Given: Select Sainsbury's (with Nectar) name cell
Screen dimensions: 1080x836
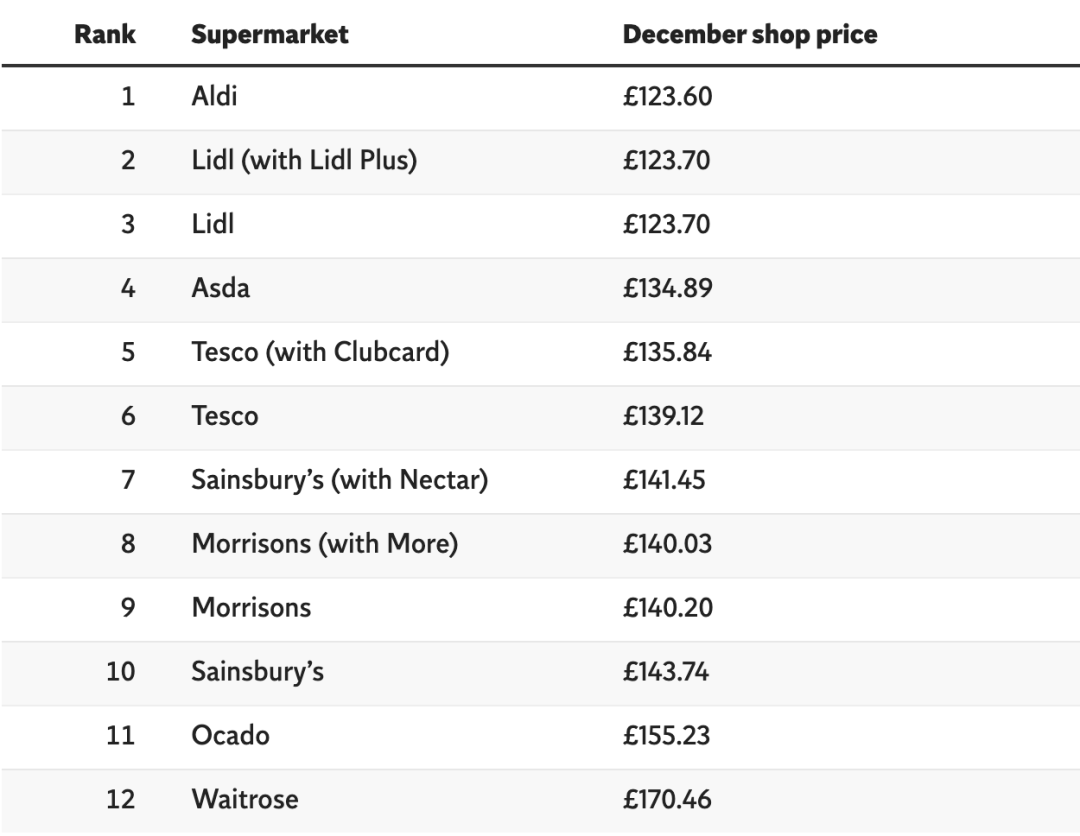Looking at the screenshot, I should (340, 480).
